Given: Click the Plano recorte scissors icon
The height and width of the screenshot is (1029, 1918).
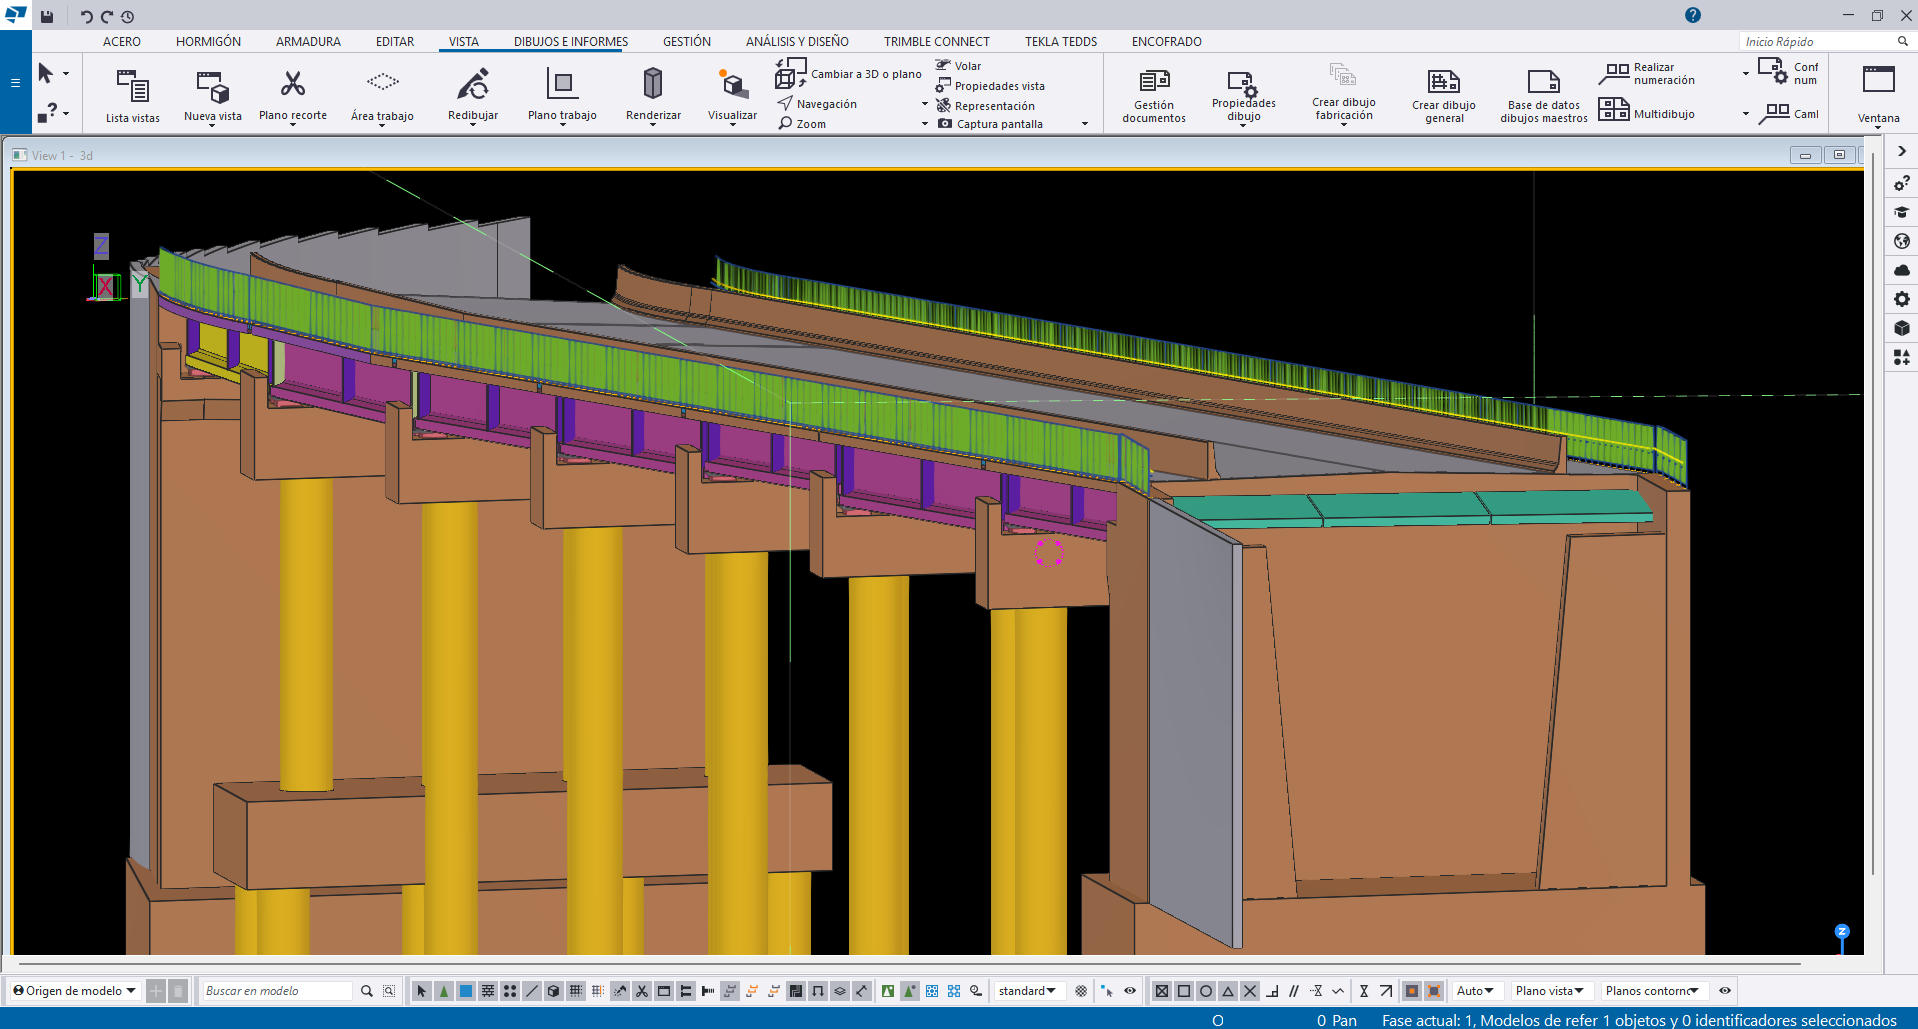Looking at the screenshot, I should [292, 84].
